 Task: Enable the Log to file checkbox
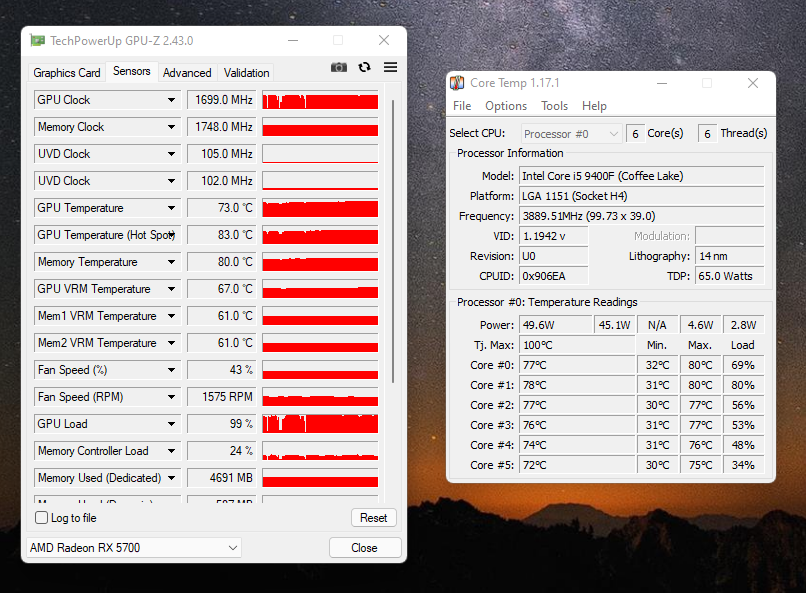(x=42, y=517)
